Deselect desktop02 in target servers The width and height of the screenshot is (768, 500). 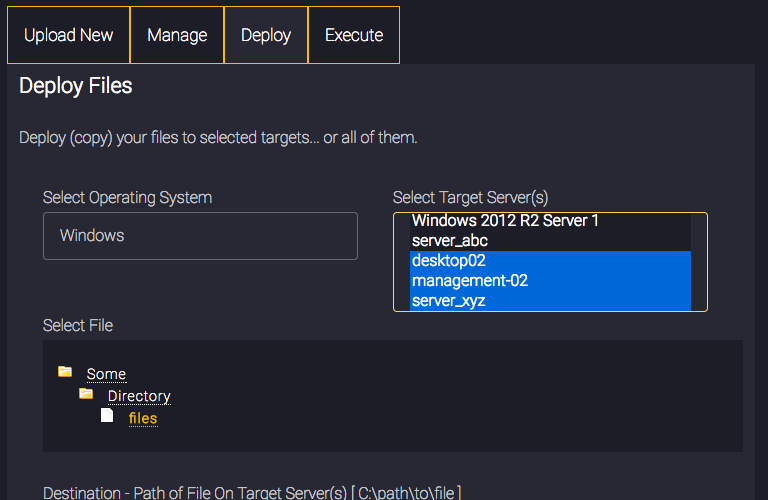tap(551, 261)
